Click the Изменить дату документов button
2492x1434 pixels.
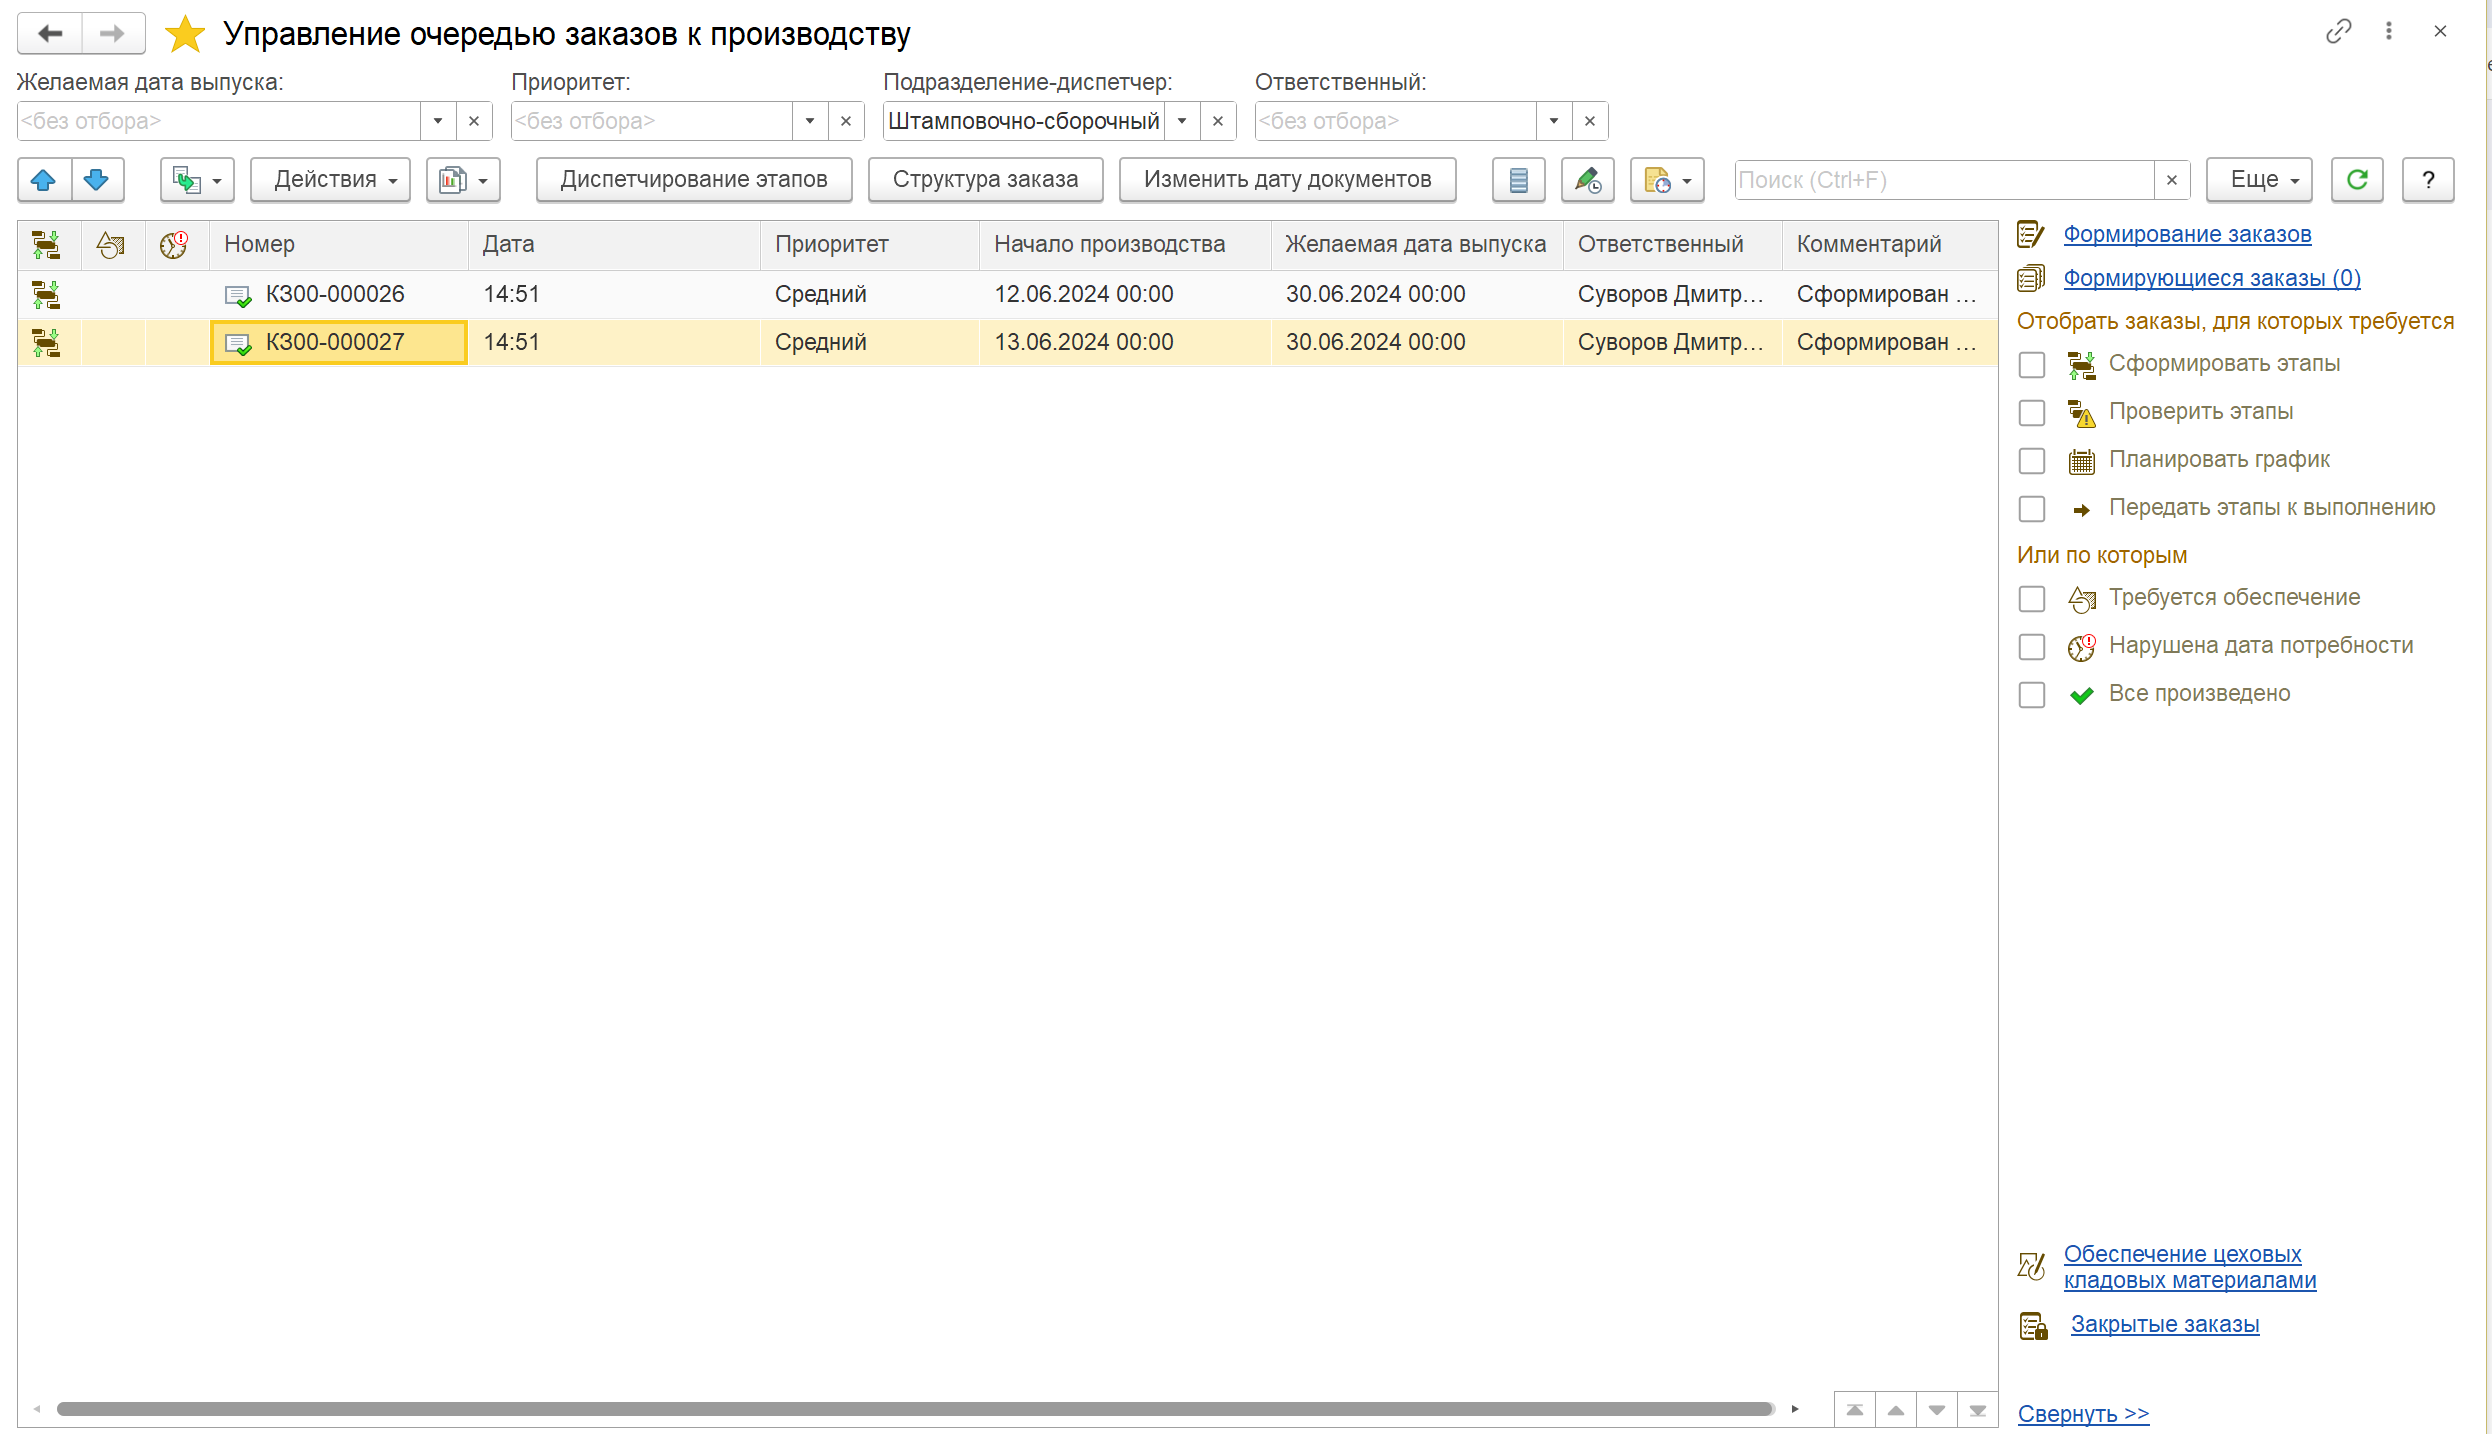click(1287, 180)
